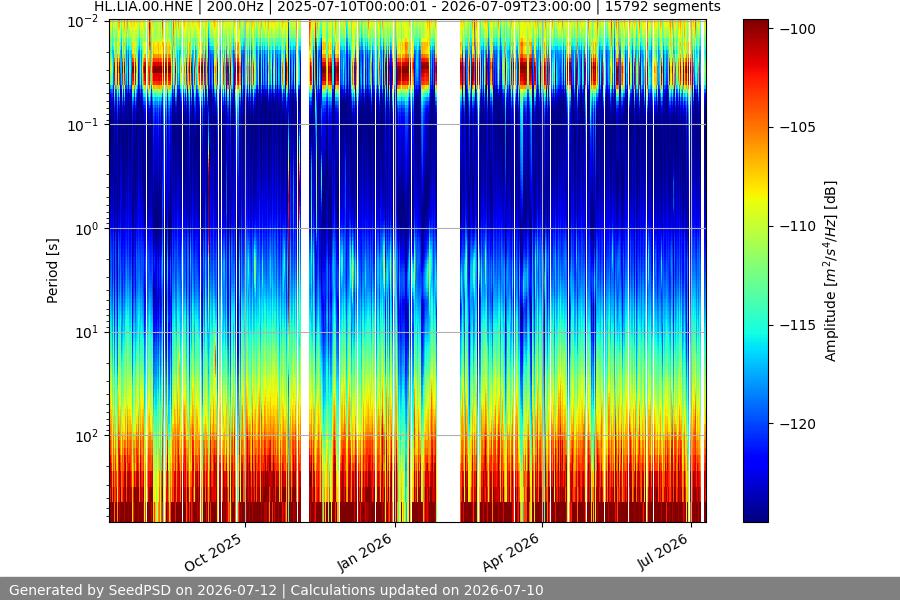The image size is (900, 600).
Task: Click the 'Oct 2025' x-axis label
Action: [x=213, y=552]
